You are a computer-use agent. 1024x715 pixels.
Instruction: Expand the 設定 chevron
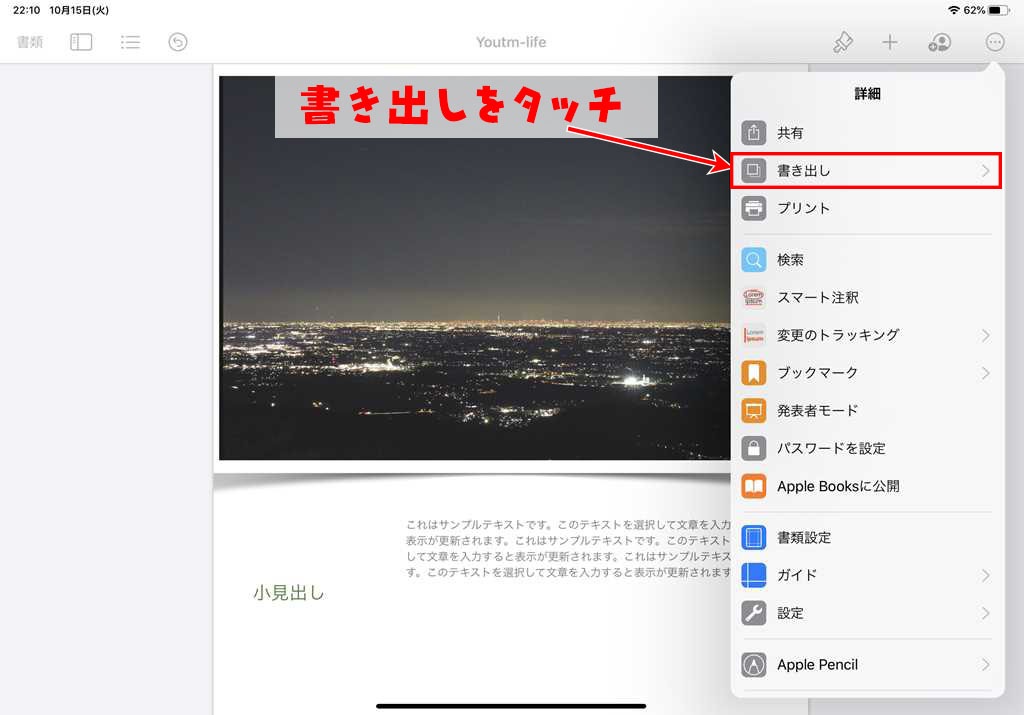point(985,613)
